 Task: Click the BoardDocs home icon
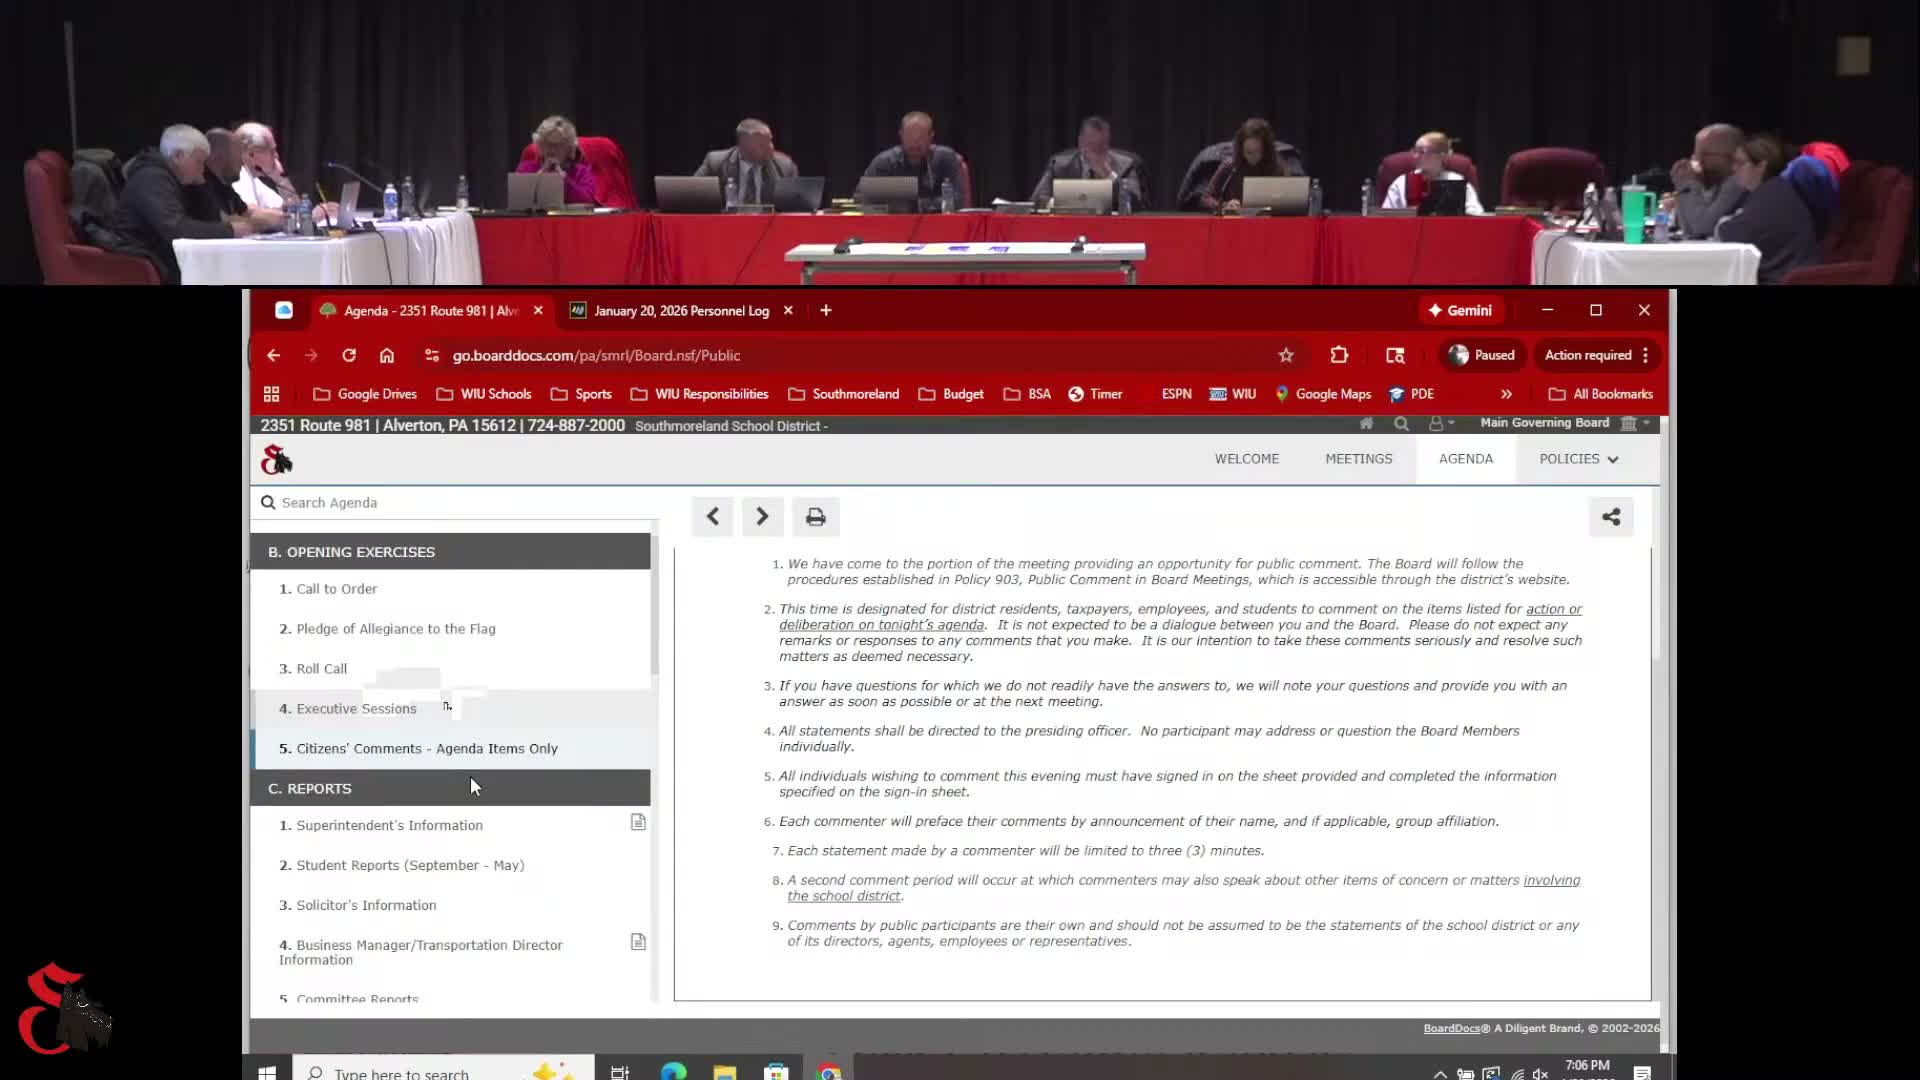1366,424
